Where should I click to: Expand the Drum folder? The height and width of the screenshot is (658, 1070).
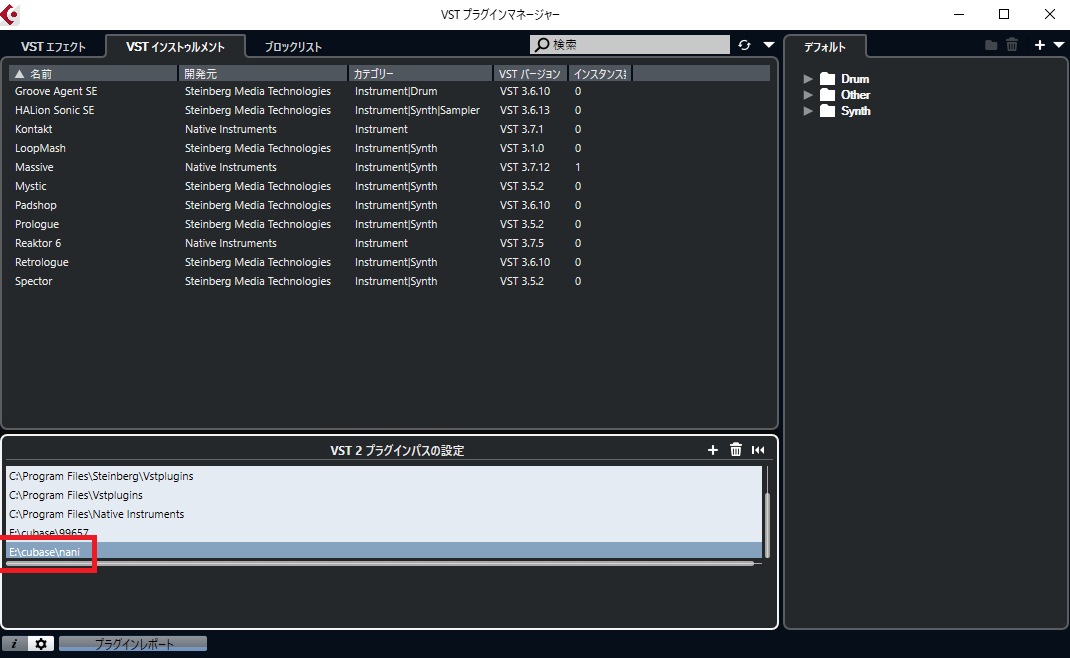coord(808,78)
